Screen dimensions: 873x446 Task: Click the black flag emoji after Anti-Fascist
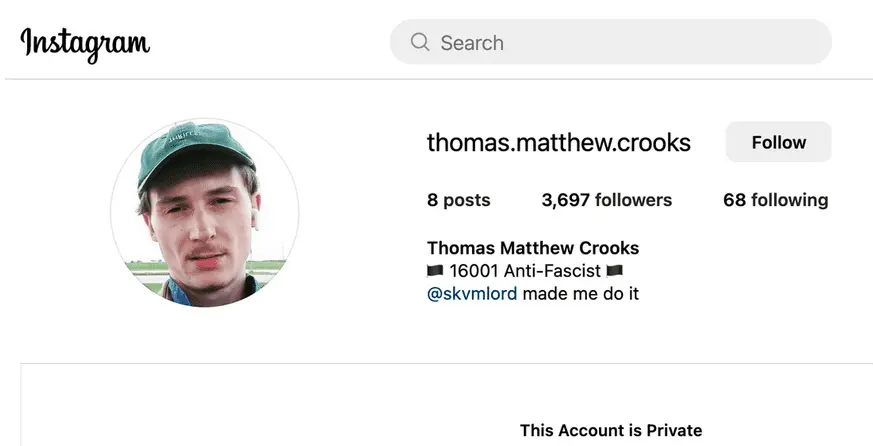pyautogui.click(x=614, y=271)
